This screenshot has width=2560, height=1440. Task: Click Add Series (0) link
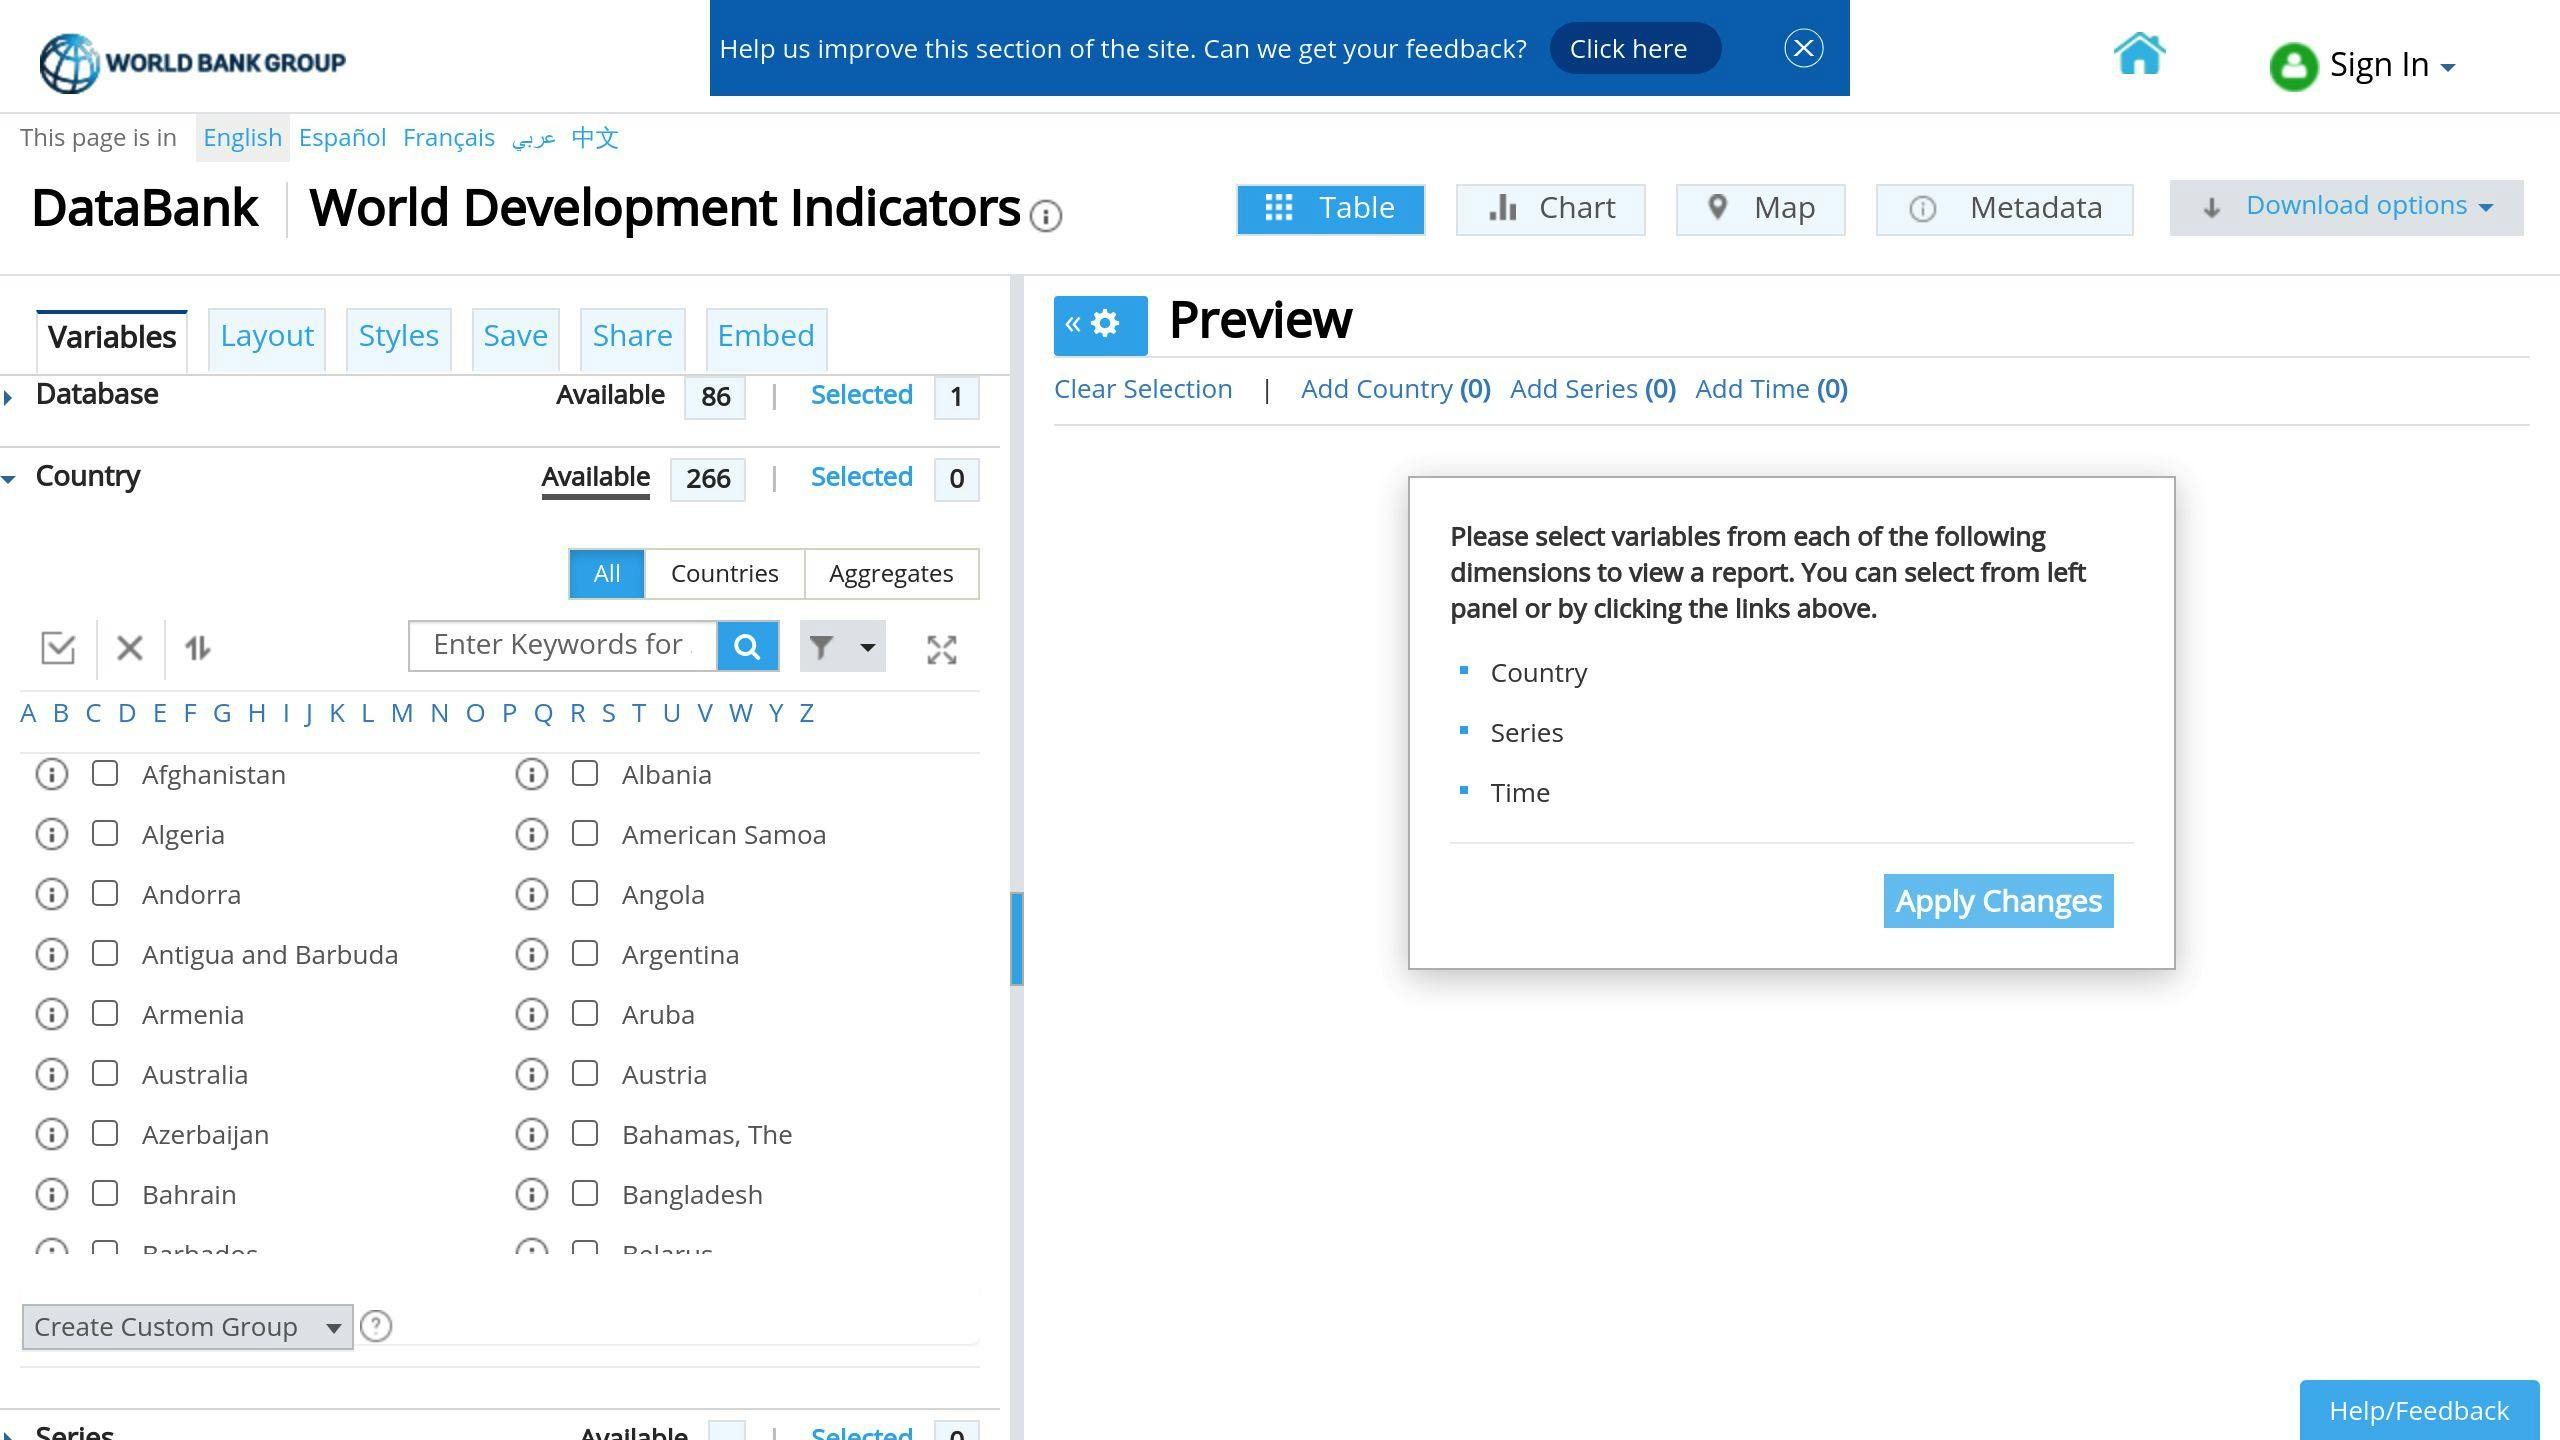1593,389
